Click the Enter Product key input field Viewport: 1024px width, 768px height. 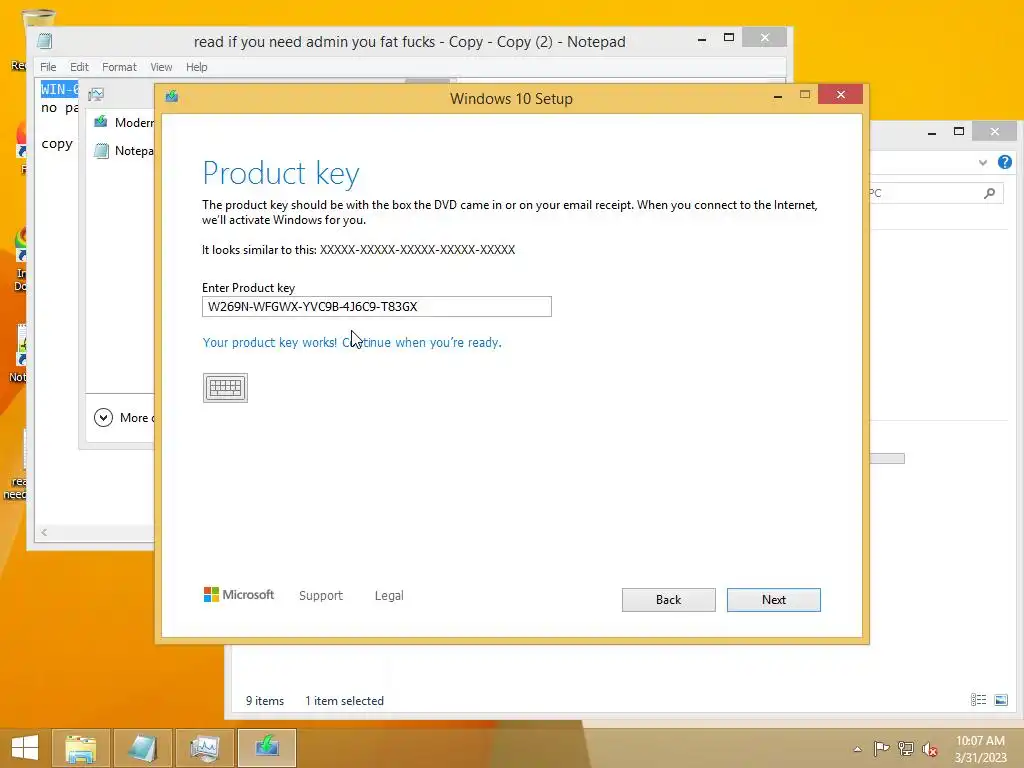[x=377, y=306]
